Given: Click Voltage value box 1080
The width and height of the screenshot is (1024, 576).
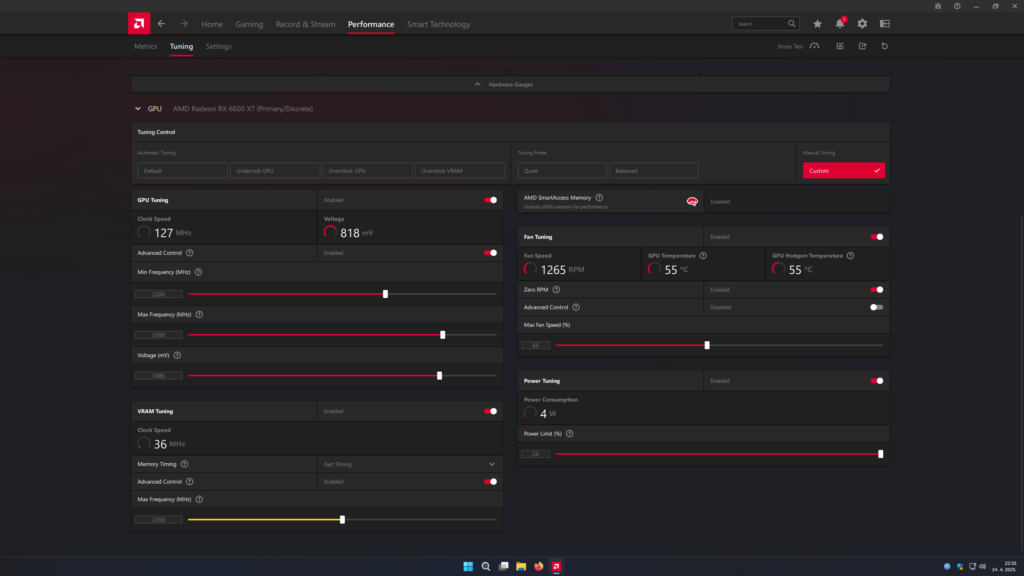Looking at the screenshot, I should pos(159,376).
